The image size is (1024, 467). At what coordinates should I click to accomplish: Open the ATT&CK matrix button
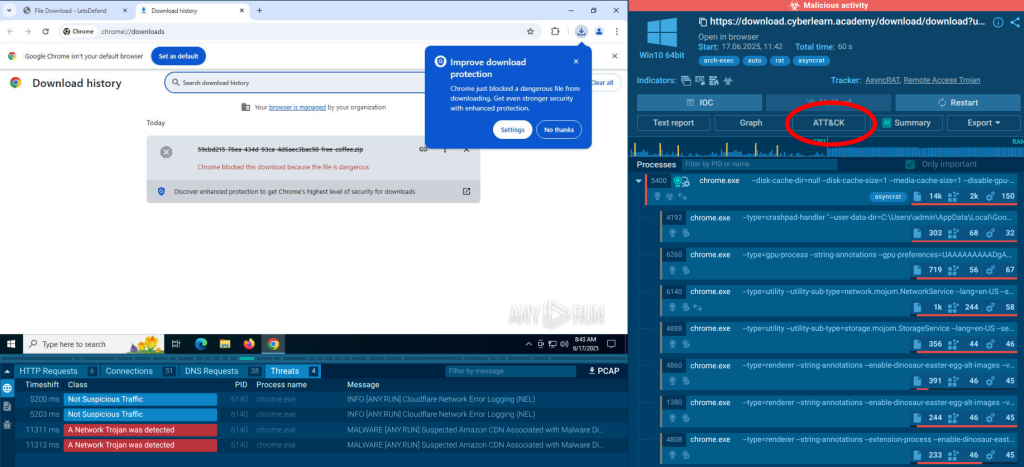click(x=829, y=123)
